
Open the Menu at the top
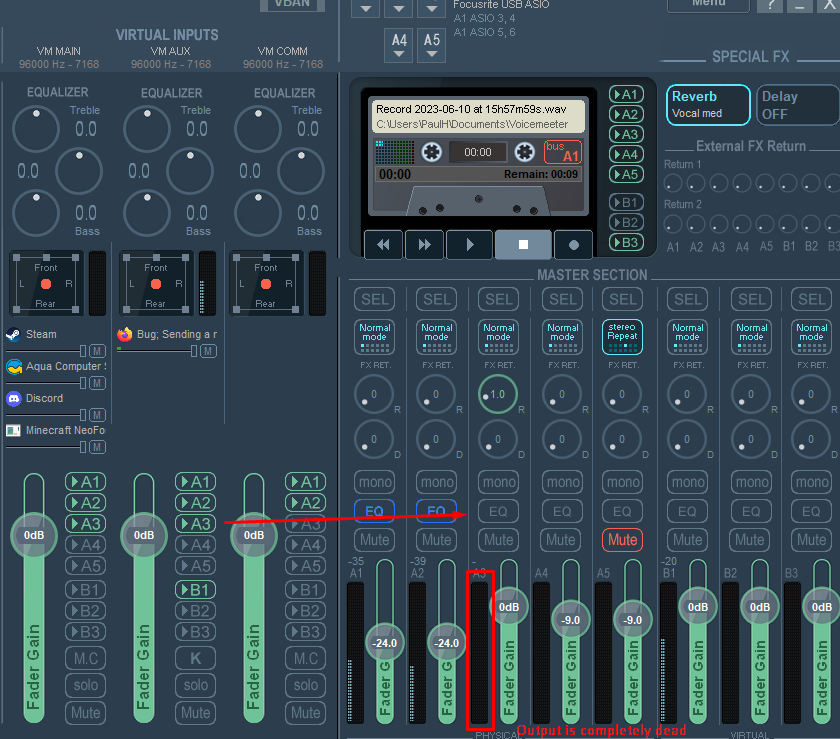tap(708, 3)
